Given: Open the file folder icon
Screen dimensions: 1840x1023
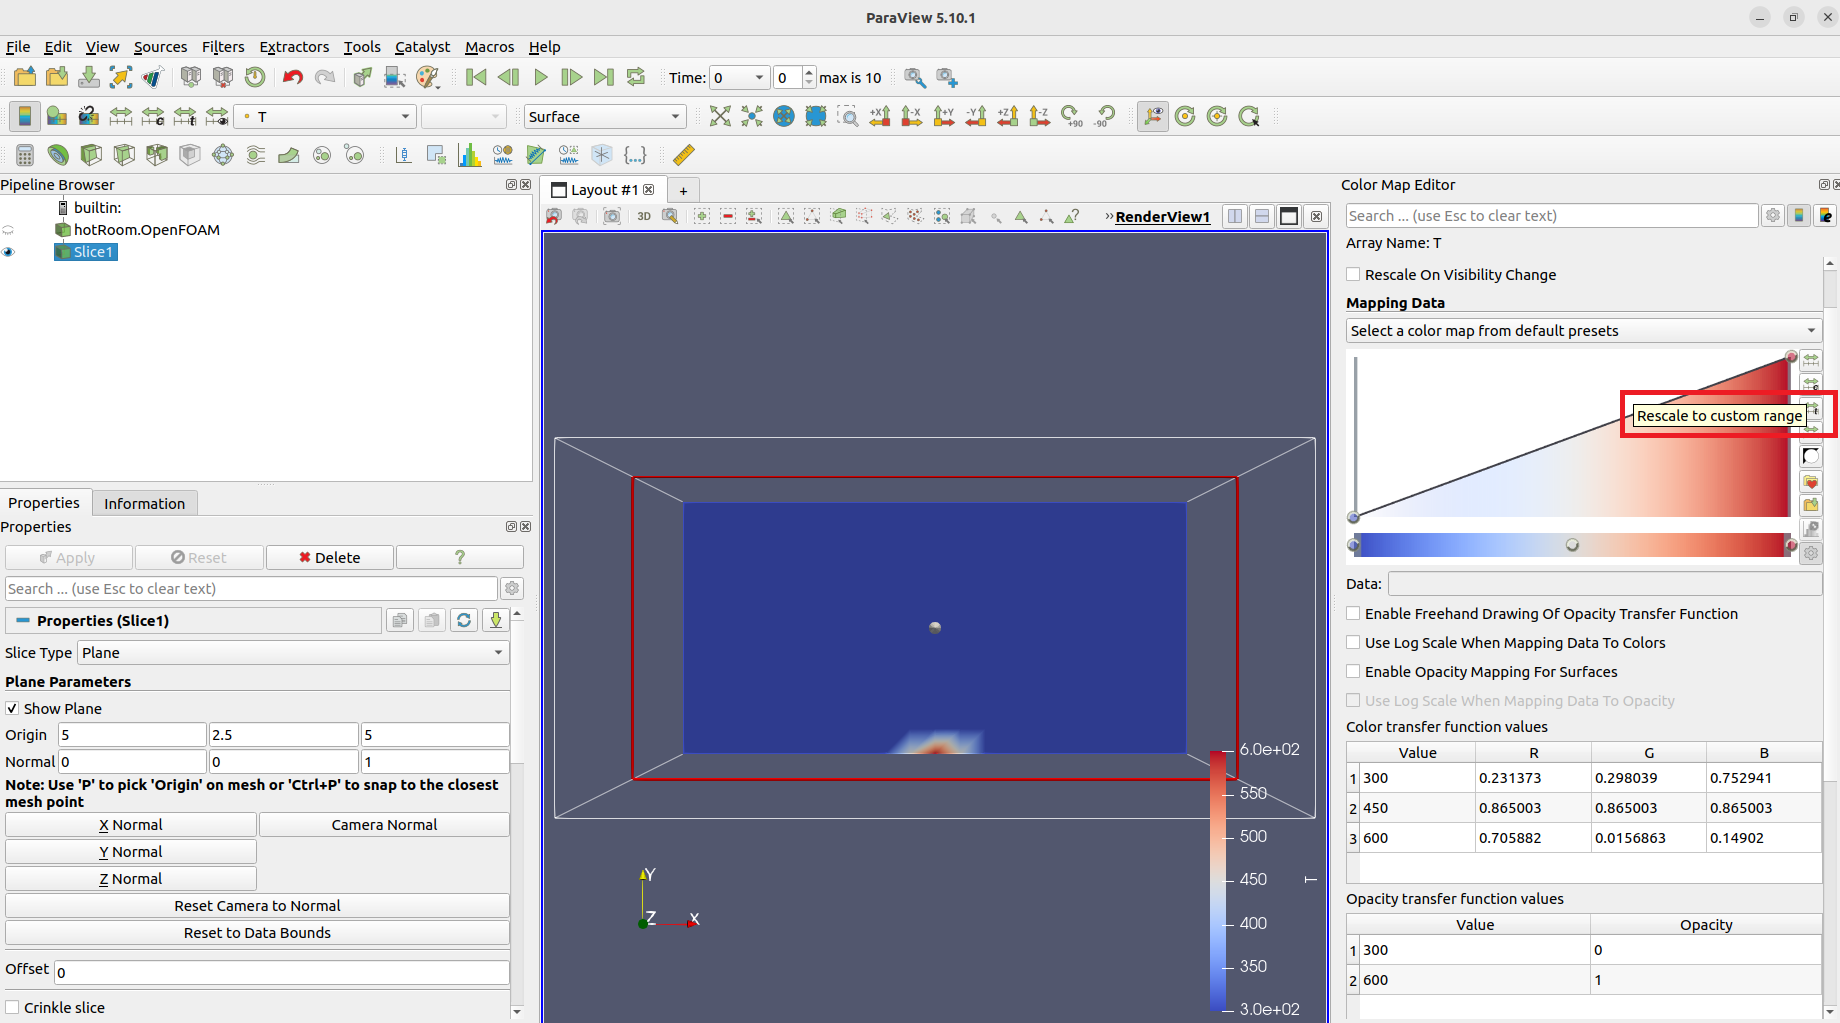Looking at the screenshot, I should (25, 78).
